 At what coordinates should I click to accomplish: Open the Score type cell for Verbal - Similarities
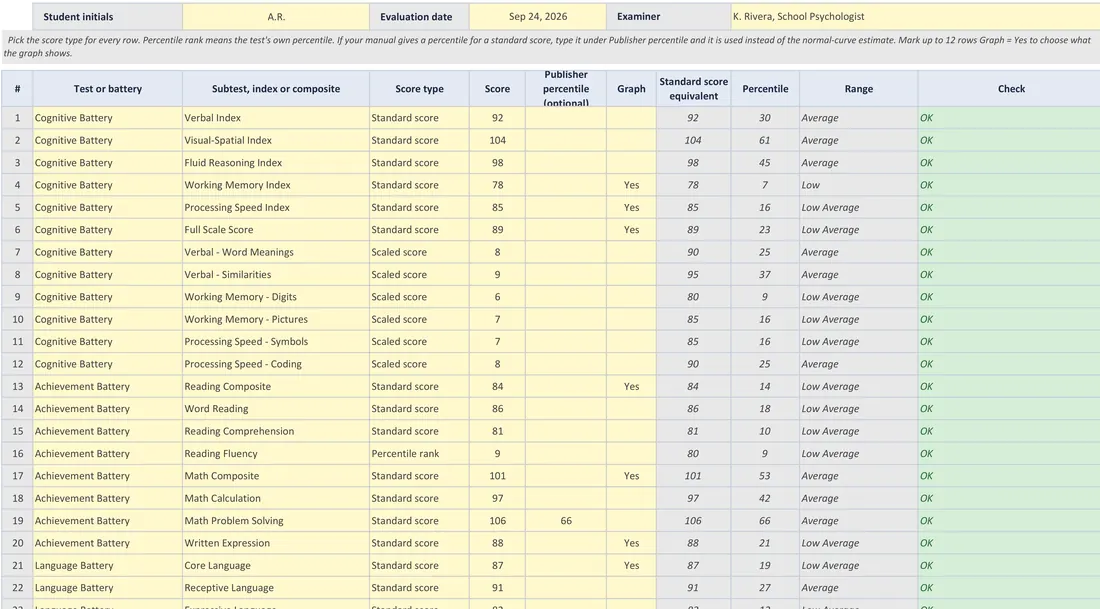coord(419,274)
